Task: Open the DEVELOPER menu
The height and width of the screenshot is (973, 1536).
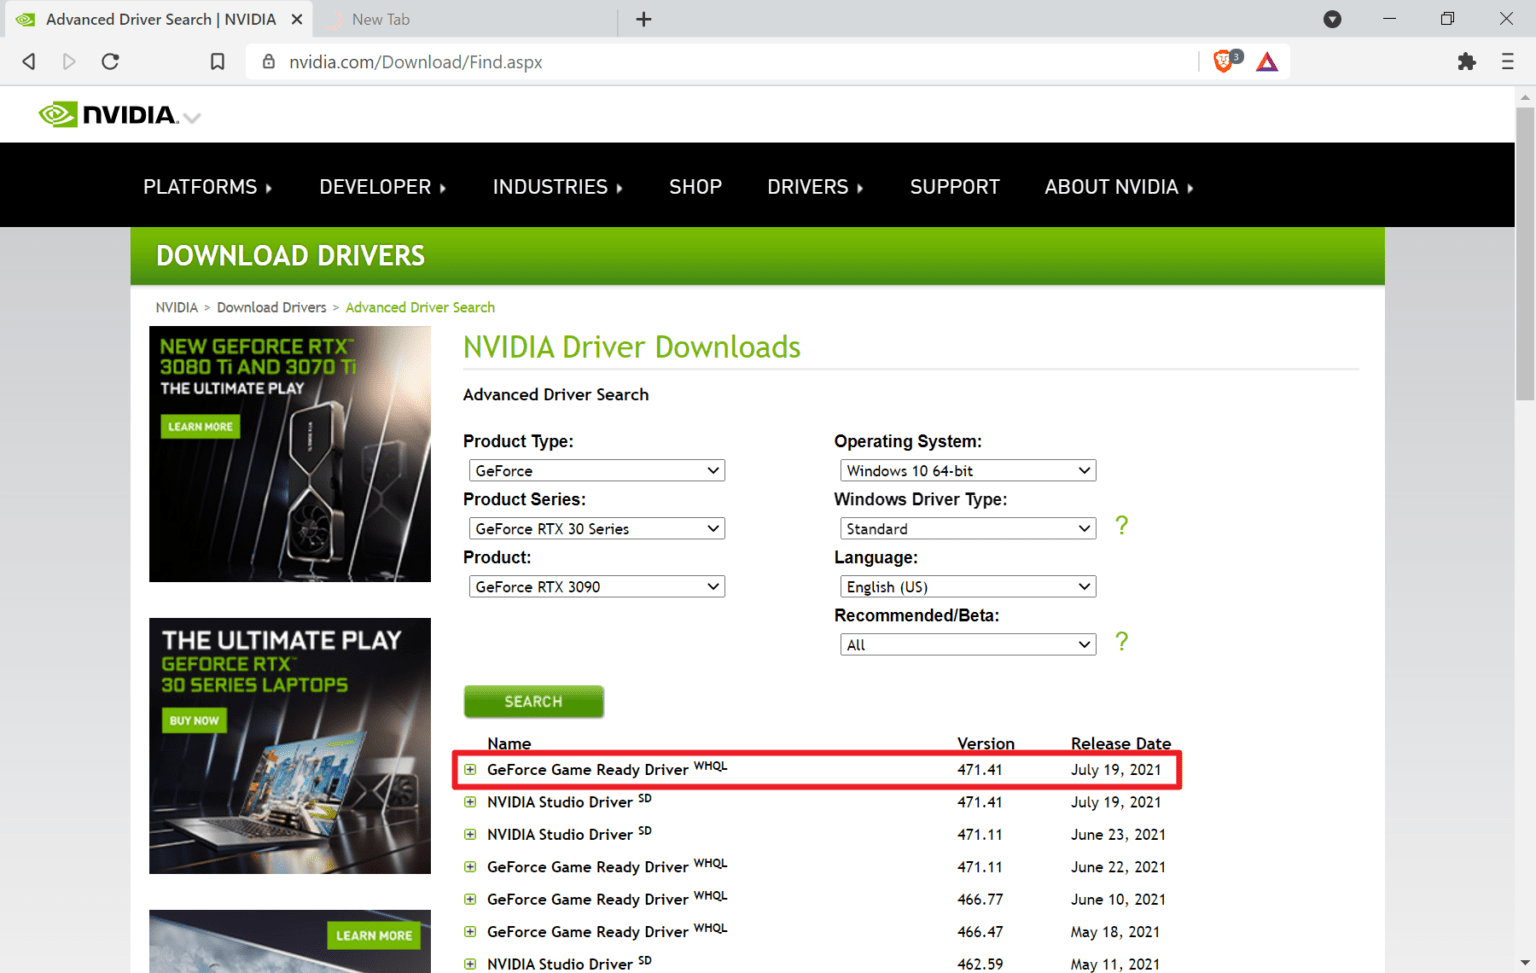Action: pos(382,187)
